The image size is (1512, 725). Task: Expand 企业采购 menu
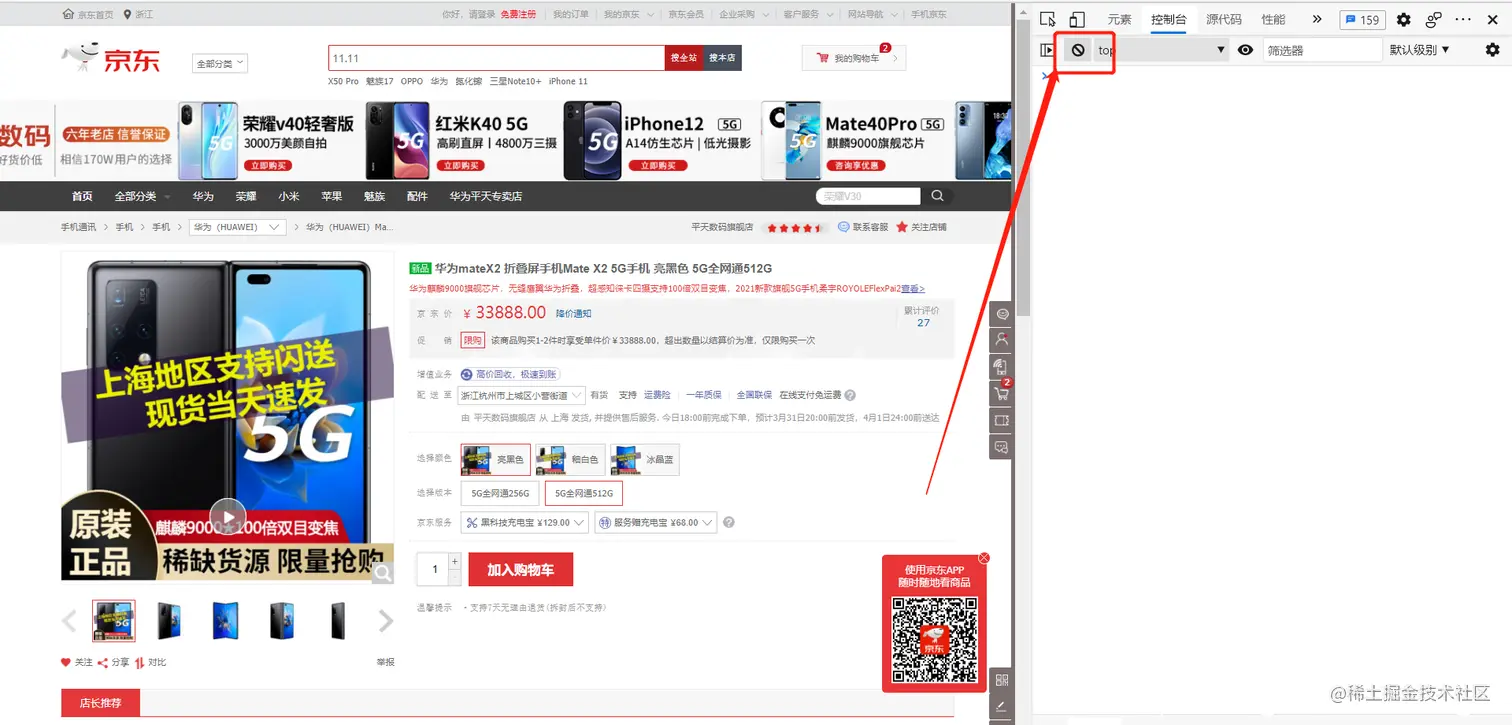click(743, 14)
